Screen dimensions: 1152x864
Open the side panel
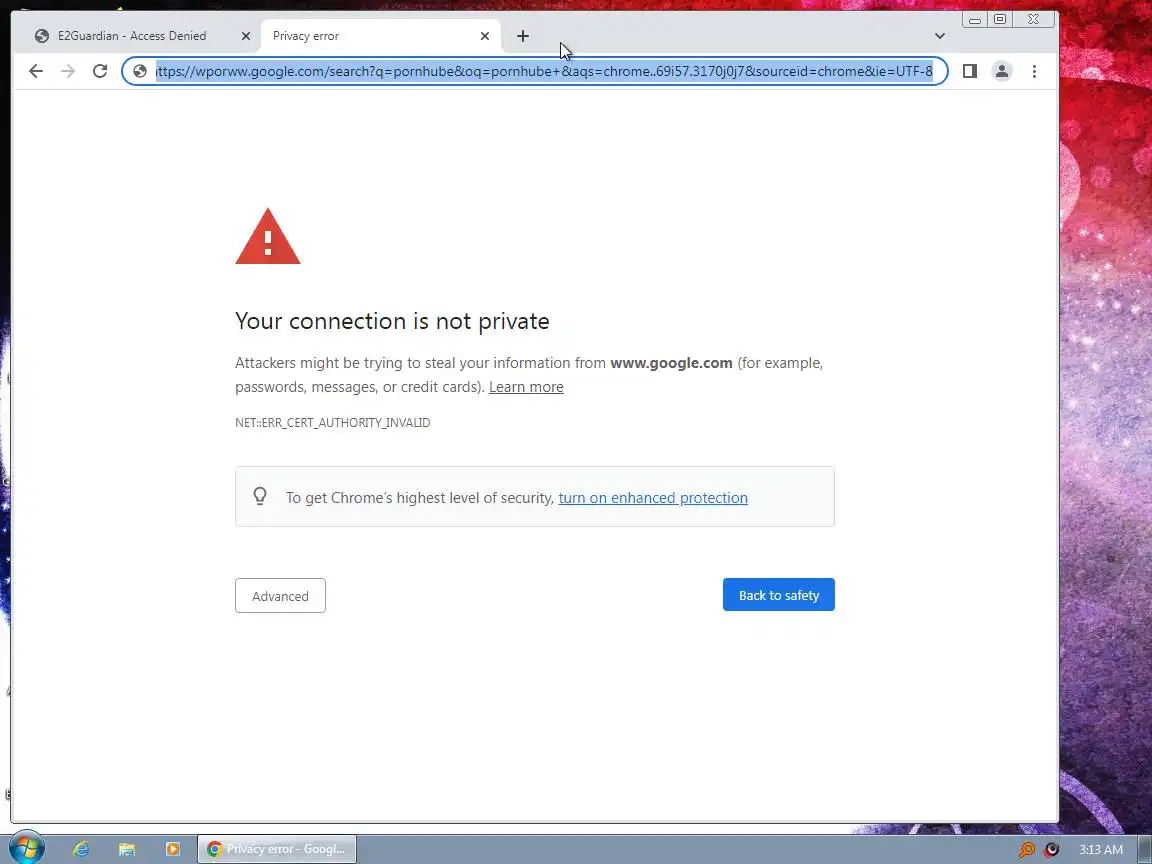(x=970, y=71)
